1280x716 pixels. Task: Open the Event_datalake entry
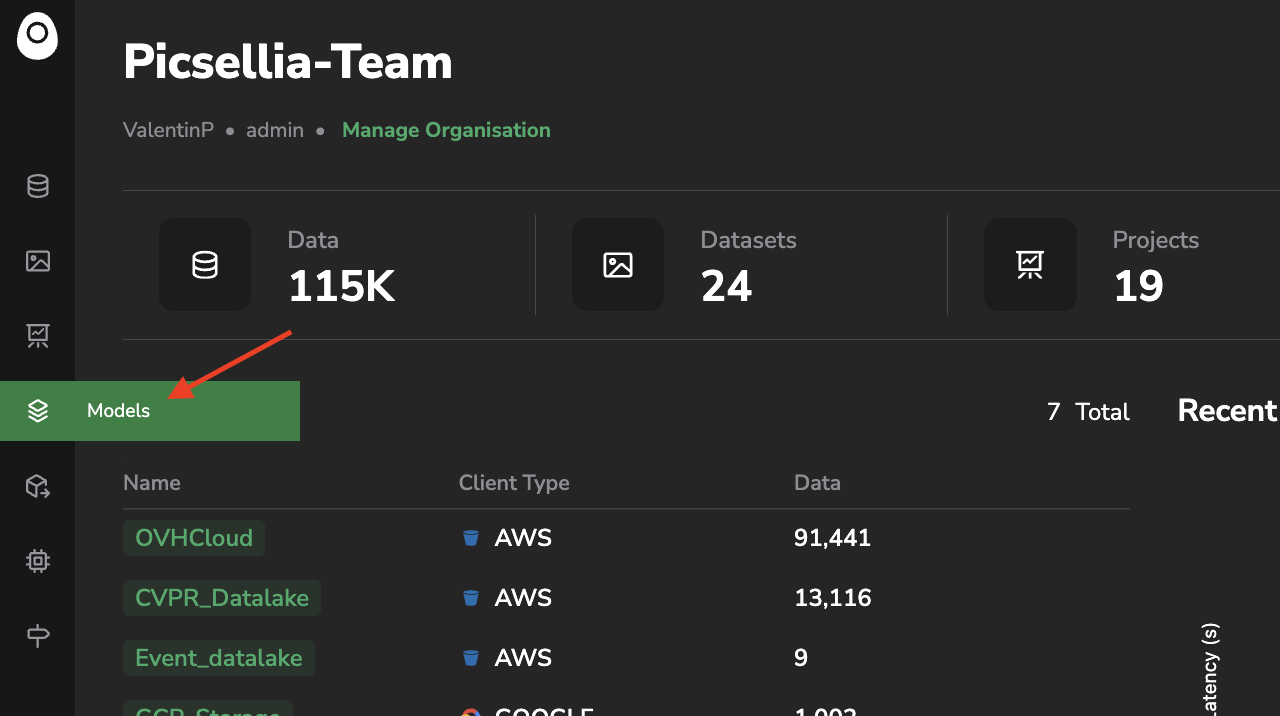(x=219, y=658)
